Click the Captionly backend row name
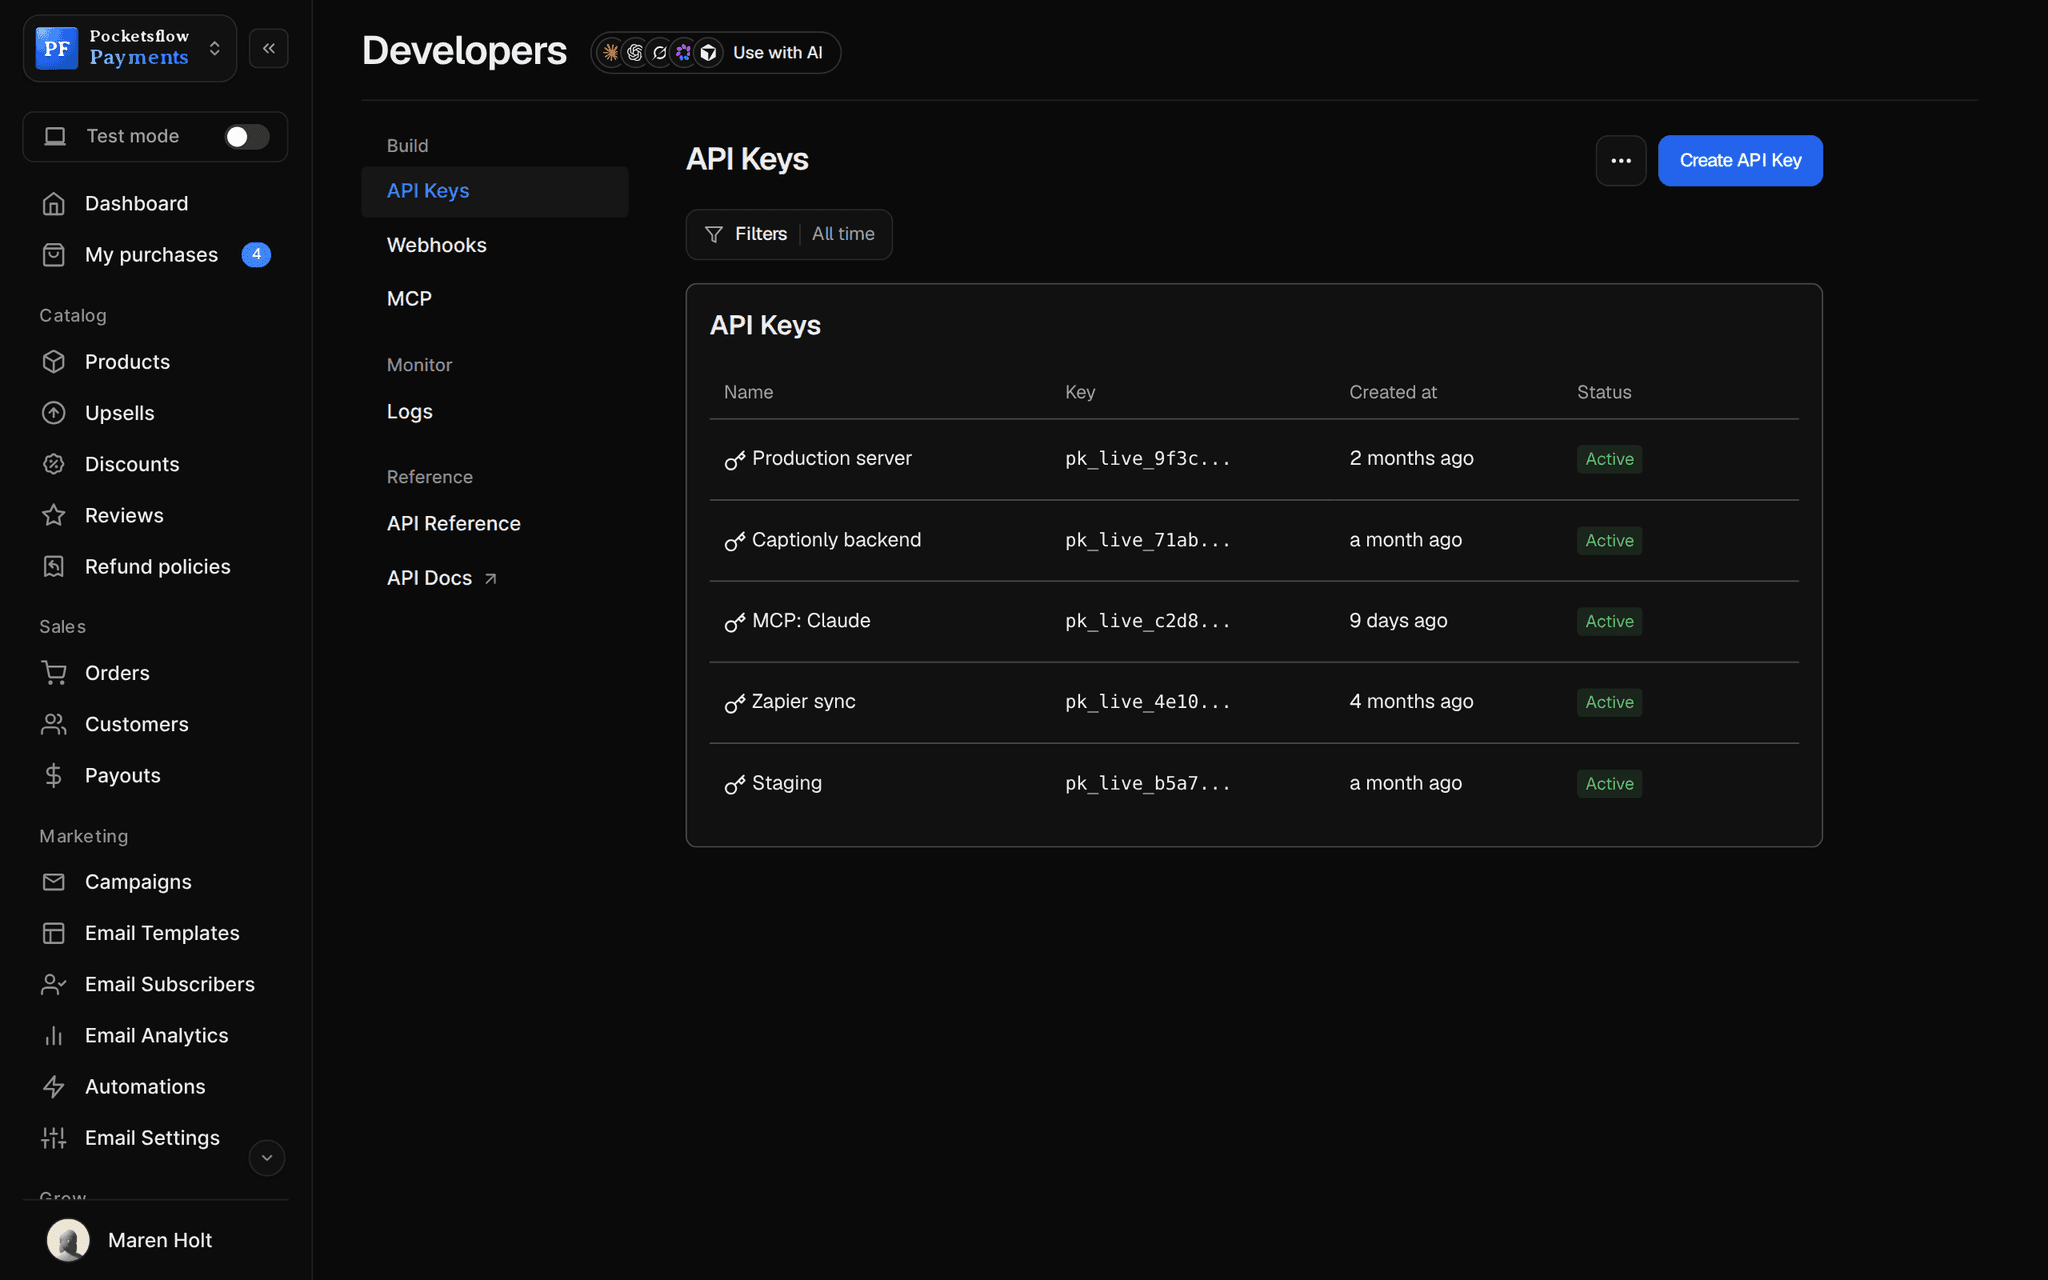This screenshot has width=2048, height=1280. coord(836,540)
